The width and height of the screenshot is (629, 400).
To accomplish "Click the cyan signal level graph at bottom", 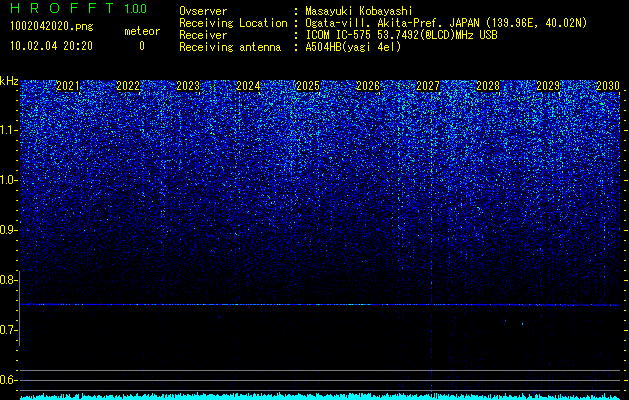I will 320,396.
